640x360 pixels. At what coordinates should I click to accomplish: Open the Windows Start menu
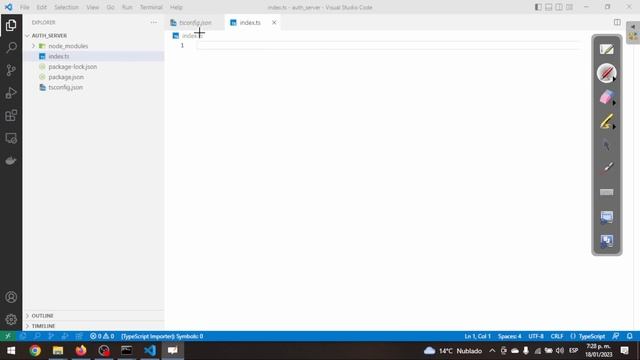tap(11, 351)
